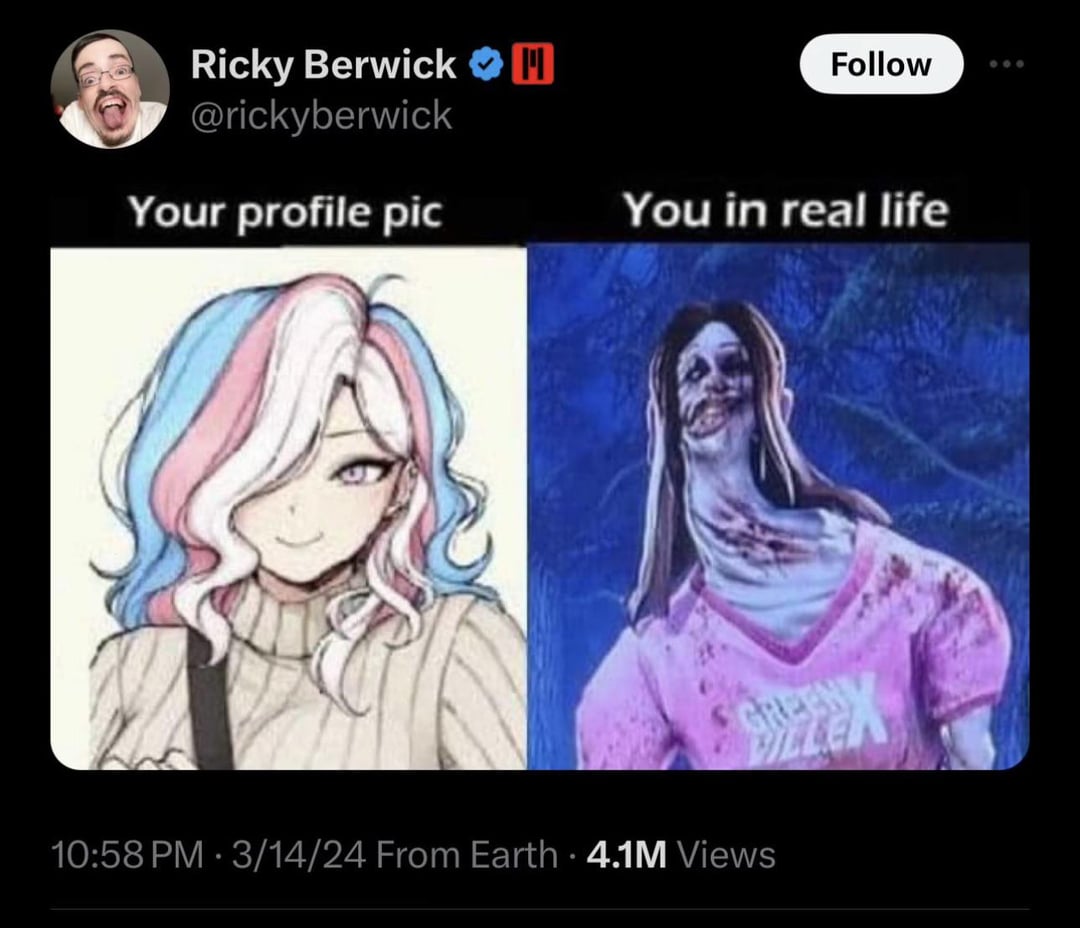Open Ricky Berwick's profile avatar

click(x=110, y=89)
